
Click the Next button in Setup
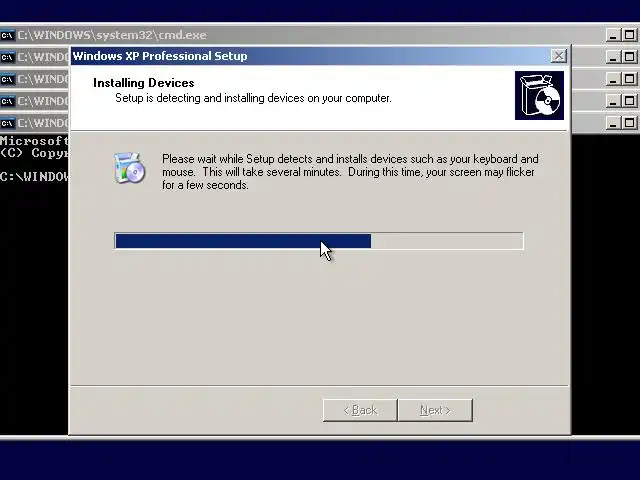435,410
